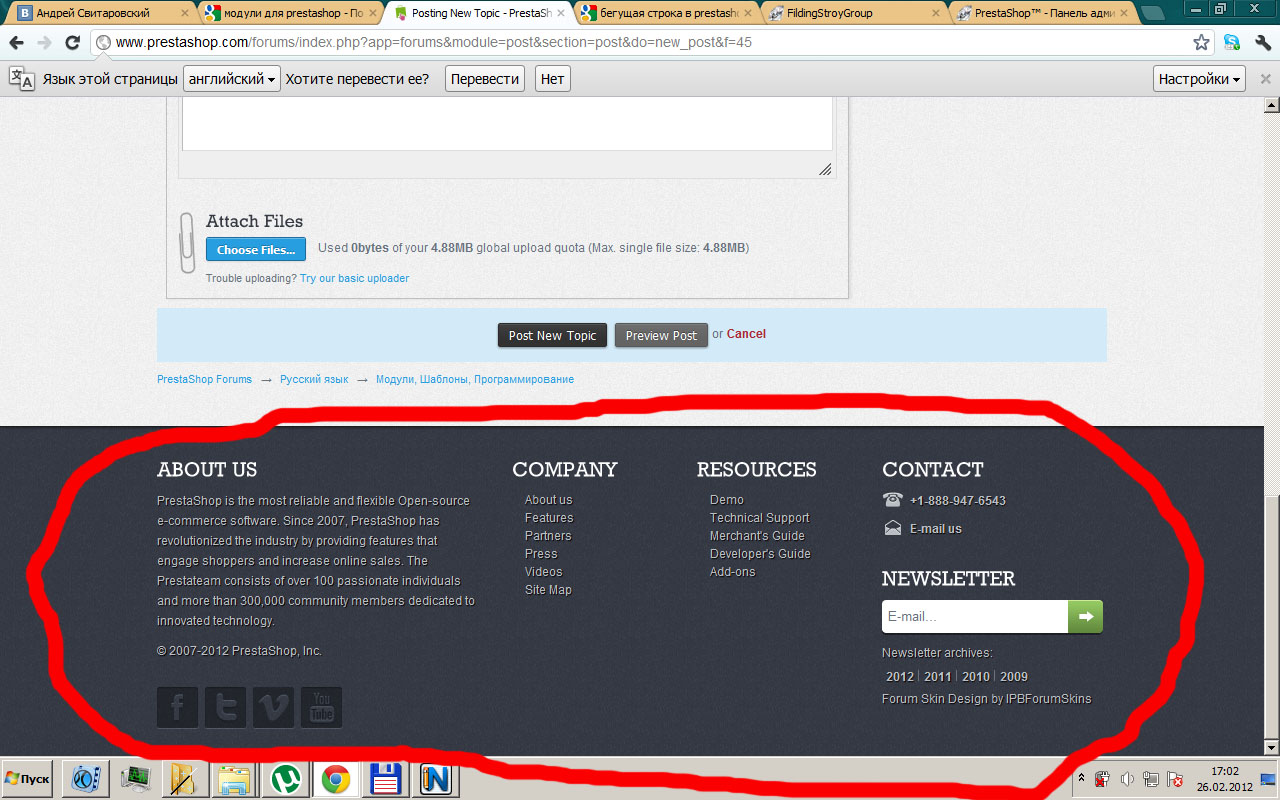Image resolution: width=1280 pixels, height=800 pixels.
Task: Click the page scrollbar down arrow
Action: [1271, 747]
